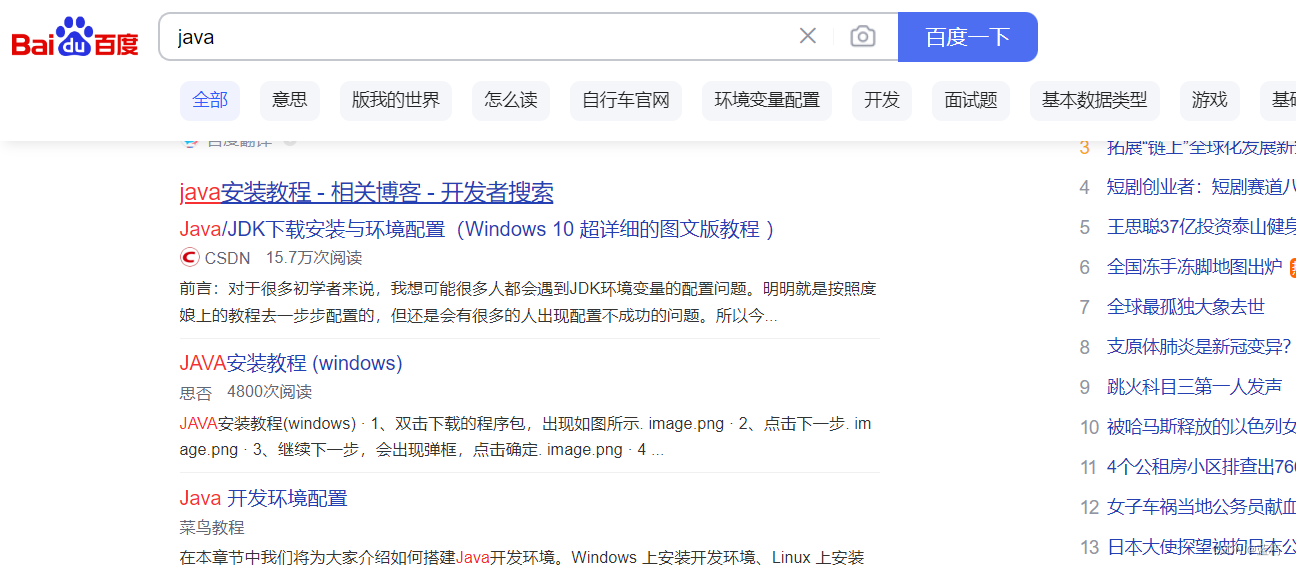Select the 游戏 filter tab
1296x565 pixels.
tap(1210, 100)
